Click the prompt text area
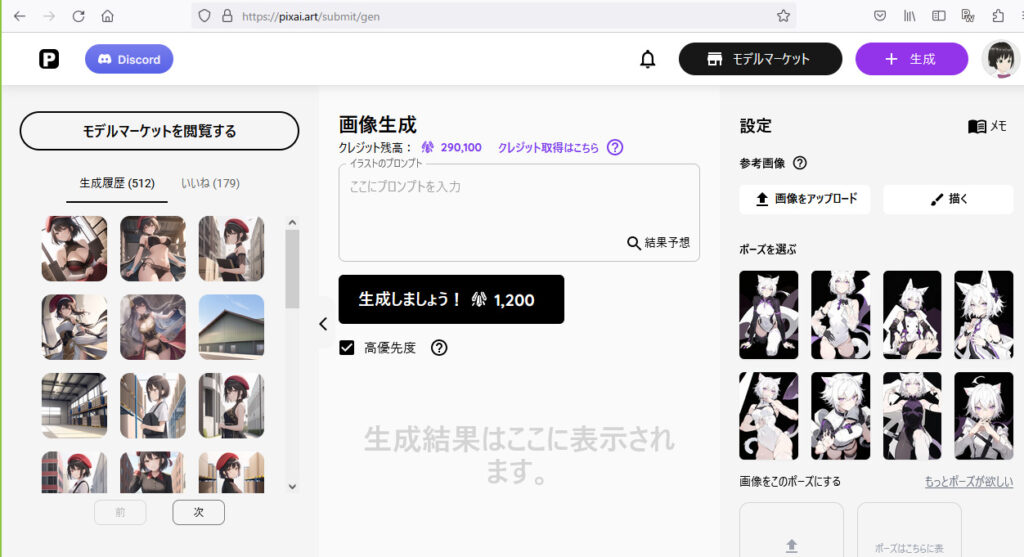Viewport: 1024px width, 557px height. pyautogui.click(x=519, y=213)
